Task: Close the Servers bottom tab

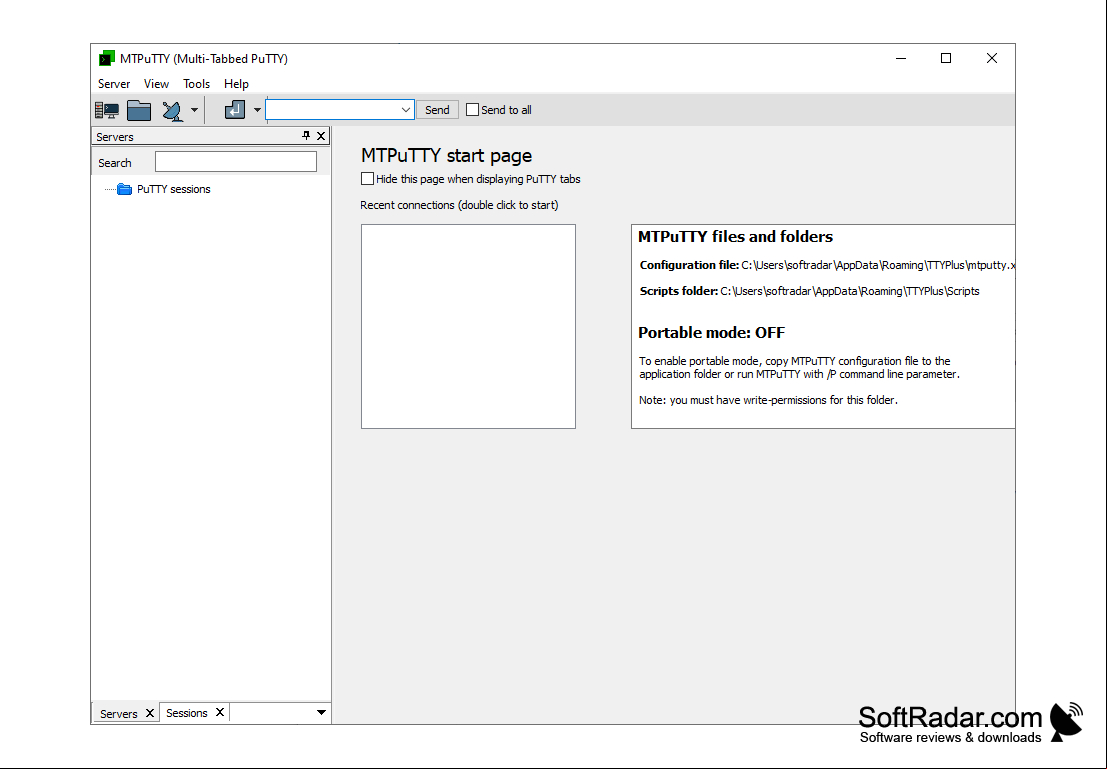Action: (x=150, y=713)
